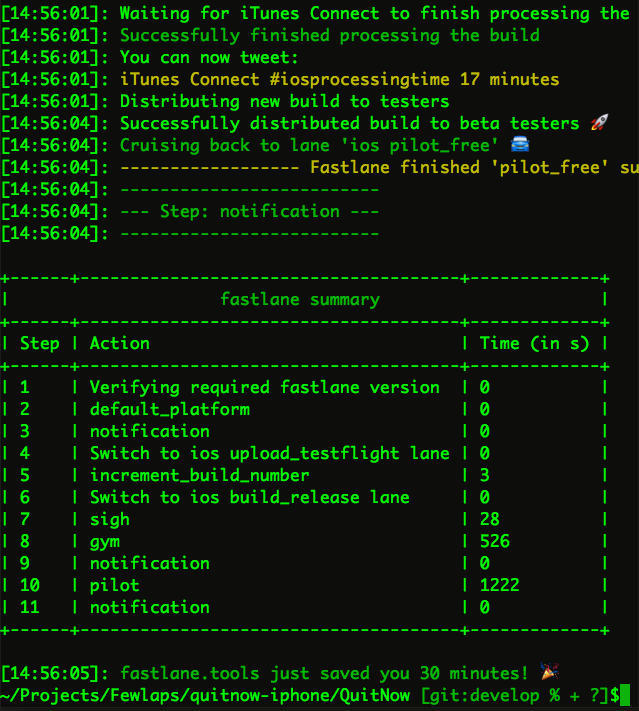
Task: Click the '17 minutes' text
Action: (510, 80)
